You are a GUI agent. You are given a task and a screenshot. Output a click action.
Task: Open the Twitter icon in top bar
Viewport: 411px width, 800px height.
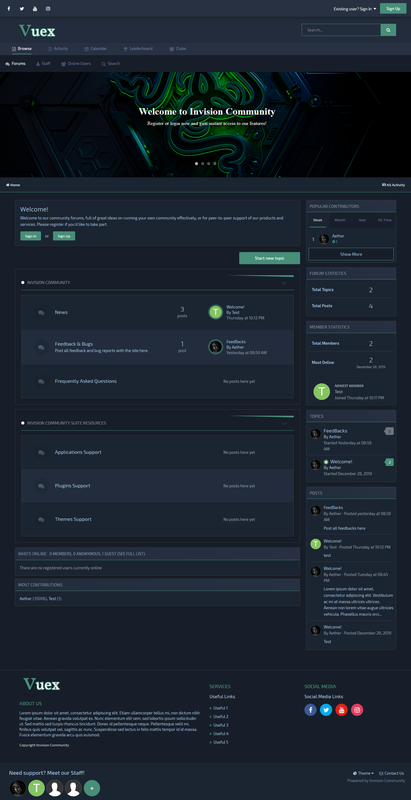[x=21, y=9]
